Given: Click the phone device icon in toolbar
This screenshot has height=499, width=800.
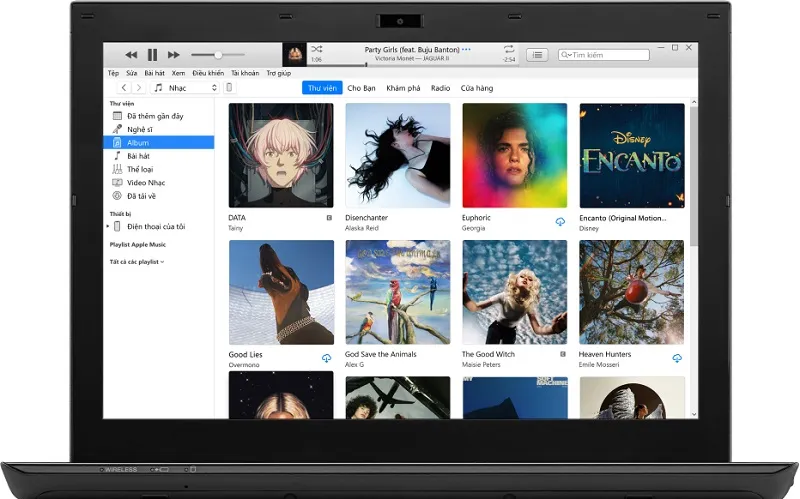Looking at the screenshot, I should [229, 88].
